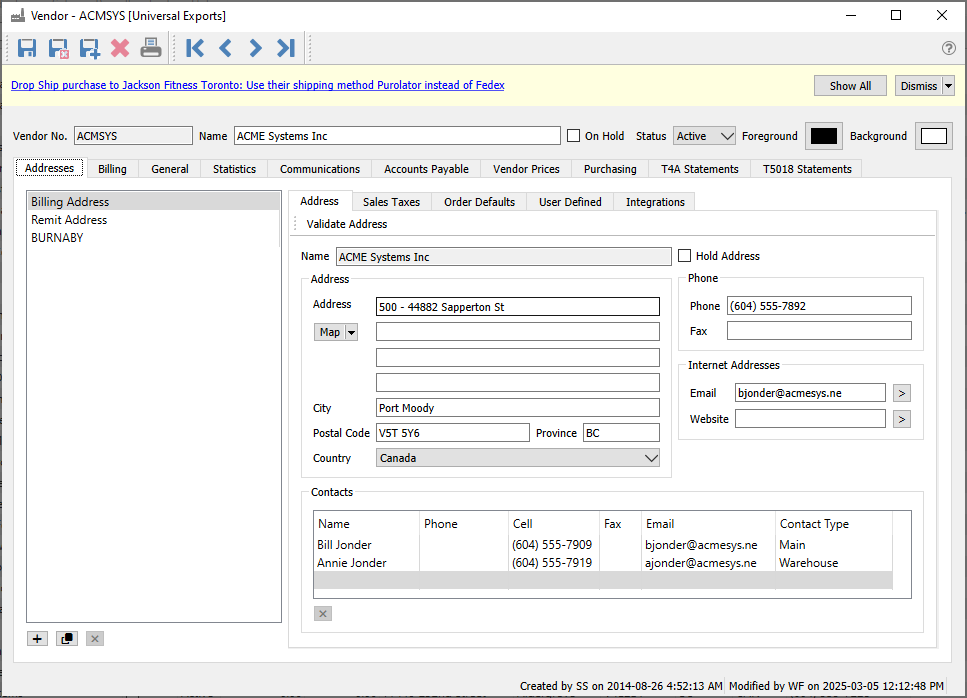The width and height of the screenshot is (967, 698).
Task: Click the Save vendor icon
Action: (27, 47)
